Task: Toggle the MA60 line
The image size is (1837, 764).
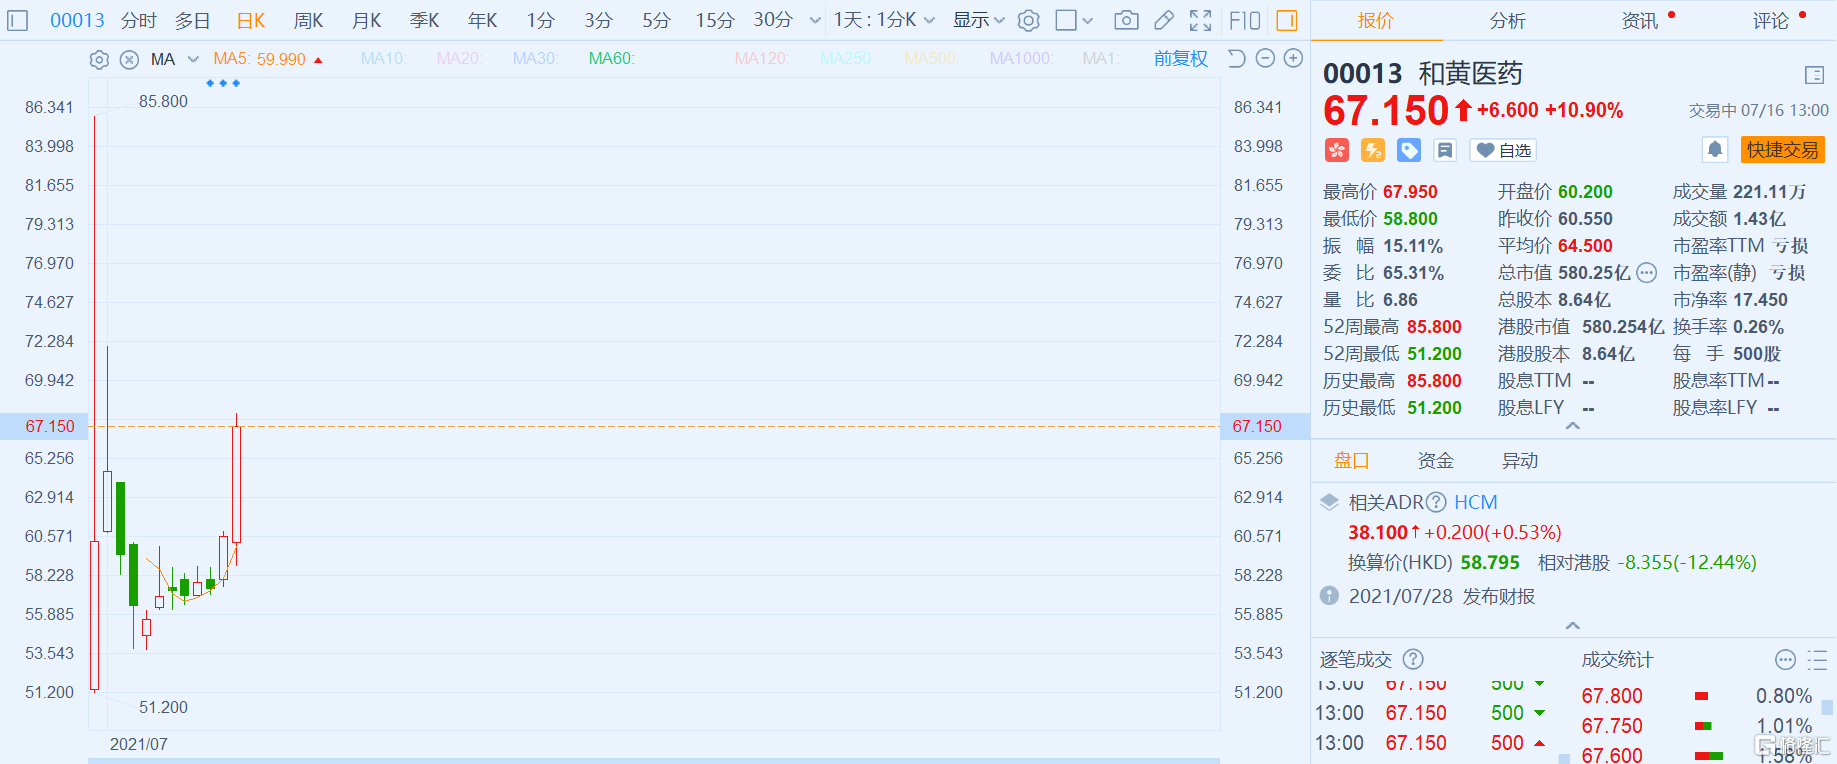Action: click(x=611, y=59)
